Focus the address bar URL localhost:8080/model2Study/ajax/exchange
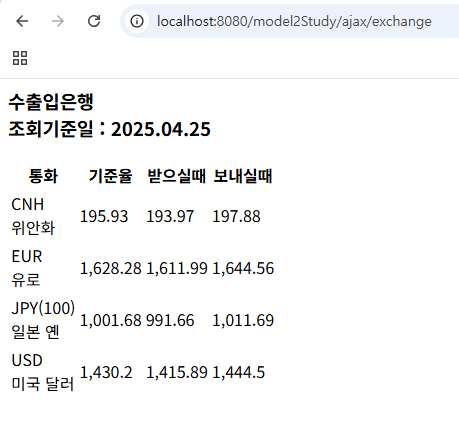 tap(294, 22)
